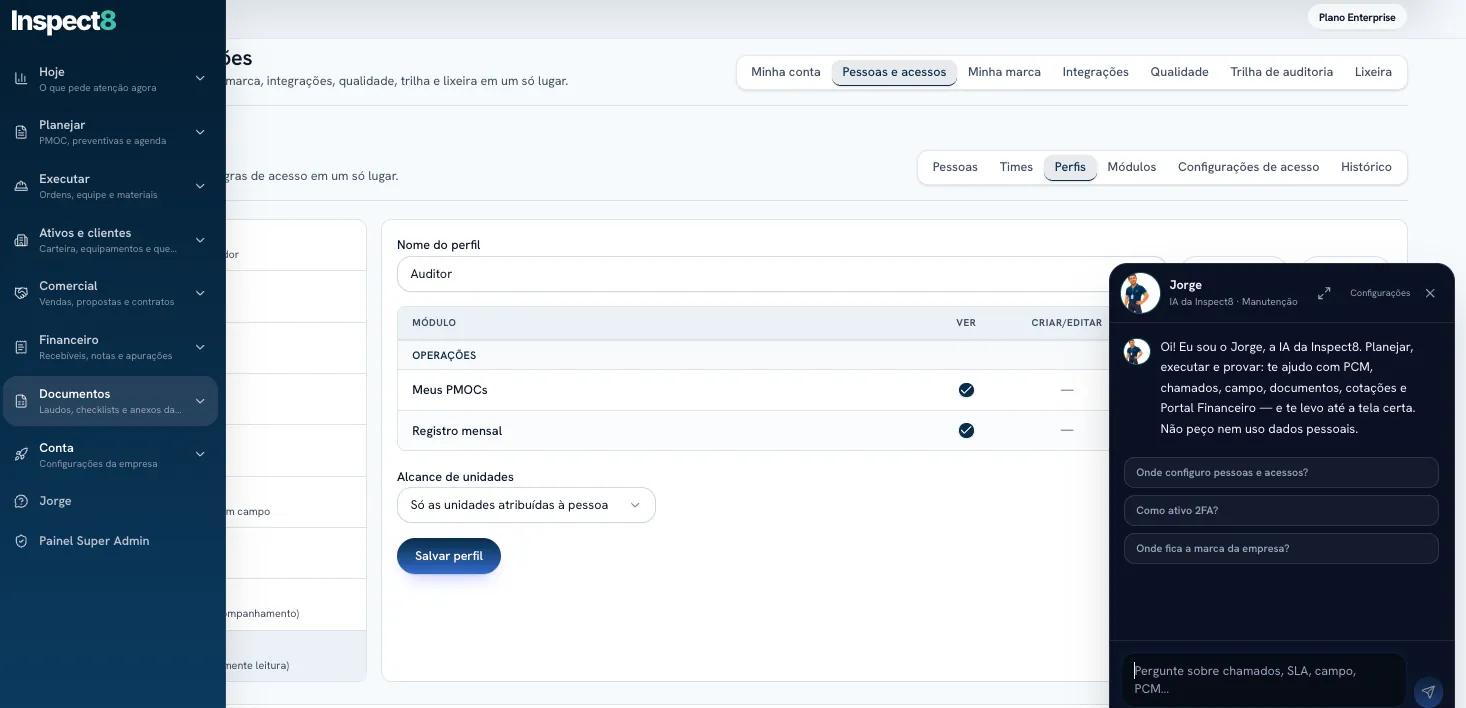Click the Inspect8 logo
Screen dimensions: 1466x708
tap(64, 21)
